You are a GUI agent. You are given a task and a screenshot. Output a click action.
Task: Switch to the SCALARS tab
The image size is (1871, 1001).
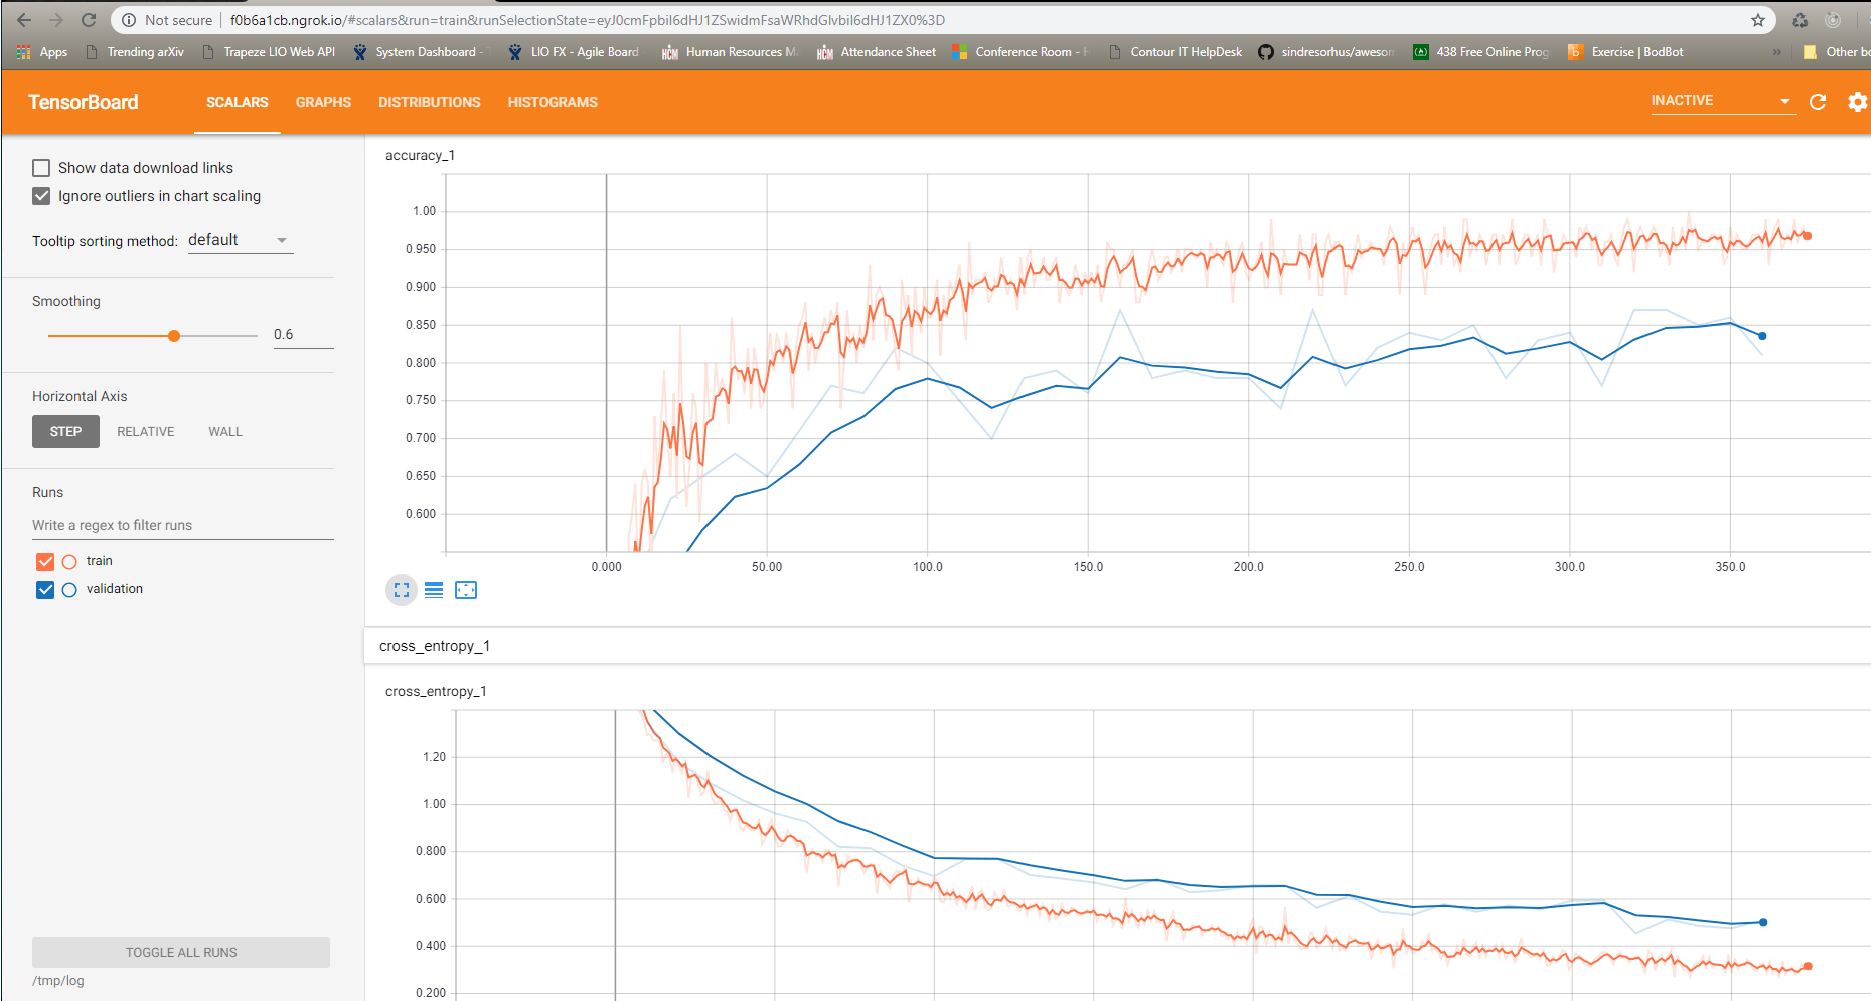tap(237, 102)
